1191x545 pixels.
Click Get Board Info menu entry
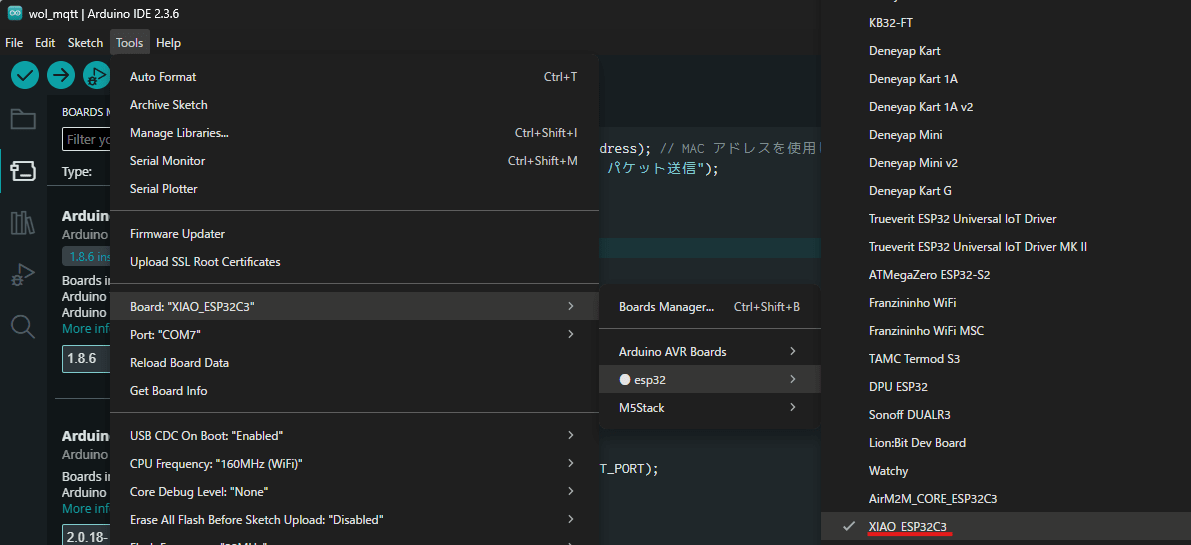pos(354,391)
